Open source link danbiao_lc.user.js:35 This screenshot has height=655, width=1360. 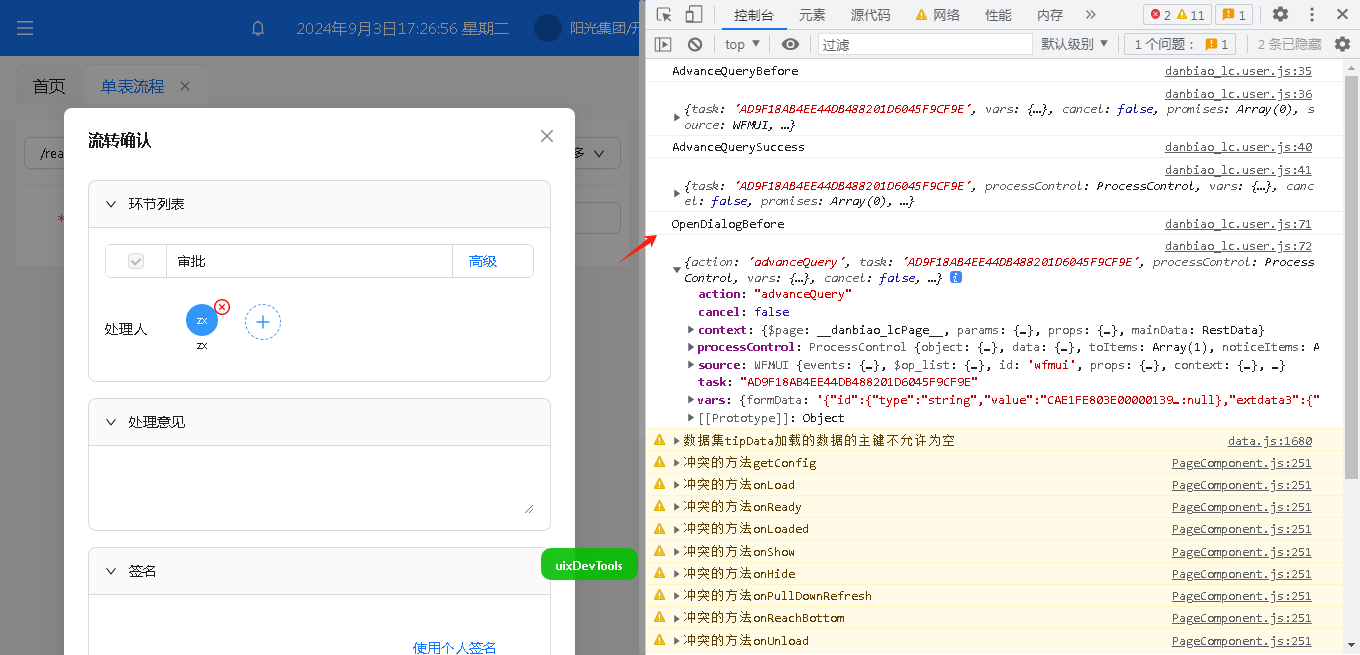[x=1238, y=71]
